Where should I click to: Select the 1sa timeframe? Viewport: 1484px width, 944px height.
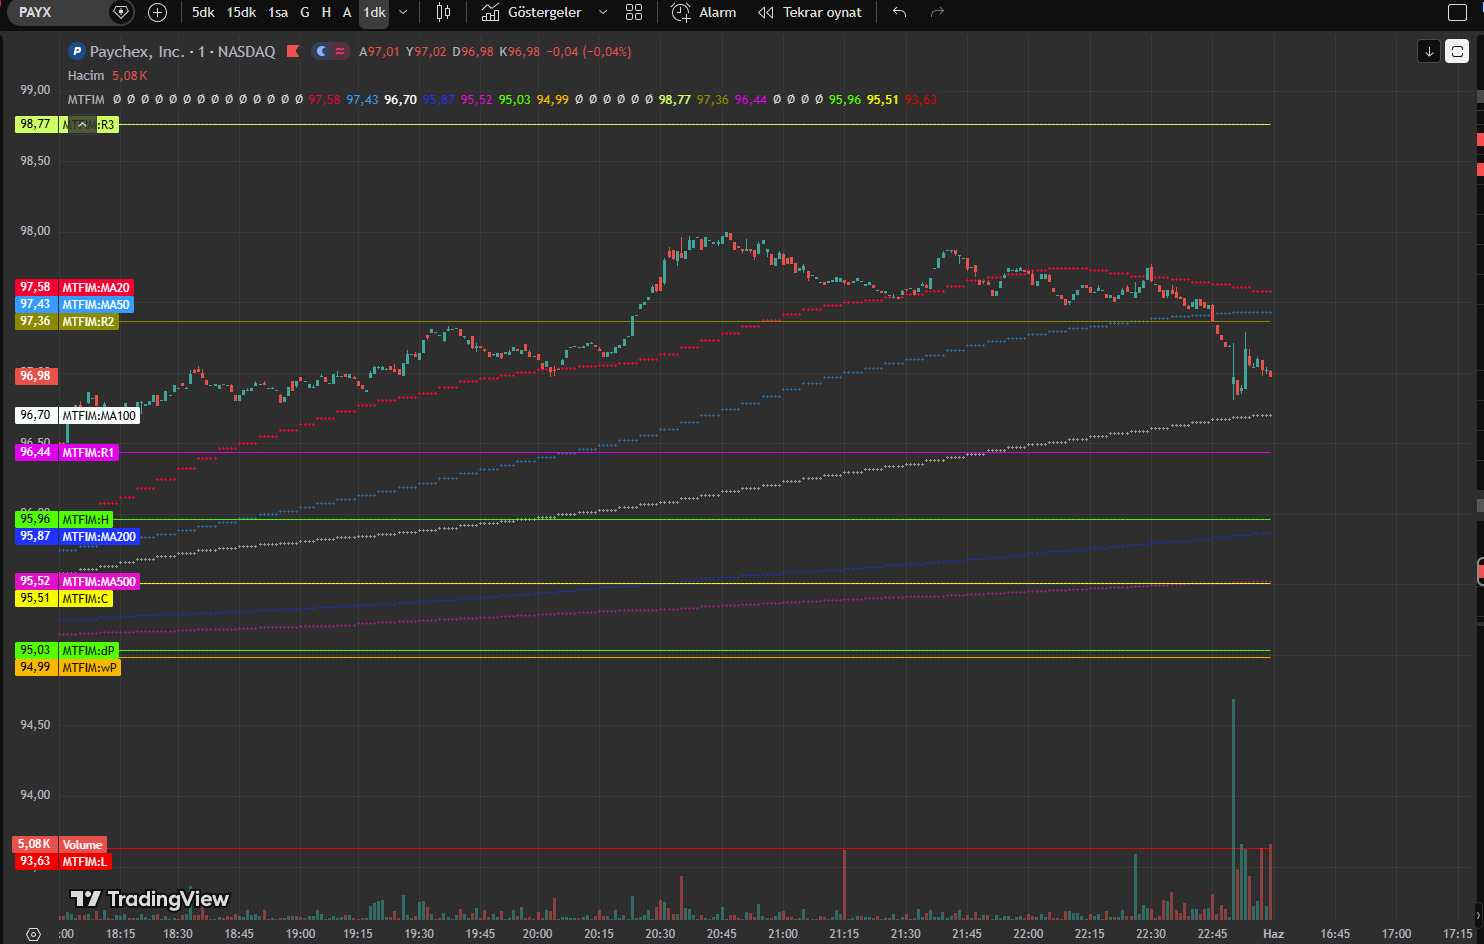click(278, 13)
